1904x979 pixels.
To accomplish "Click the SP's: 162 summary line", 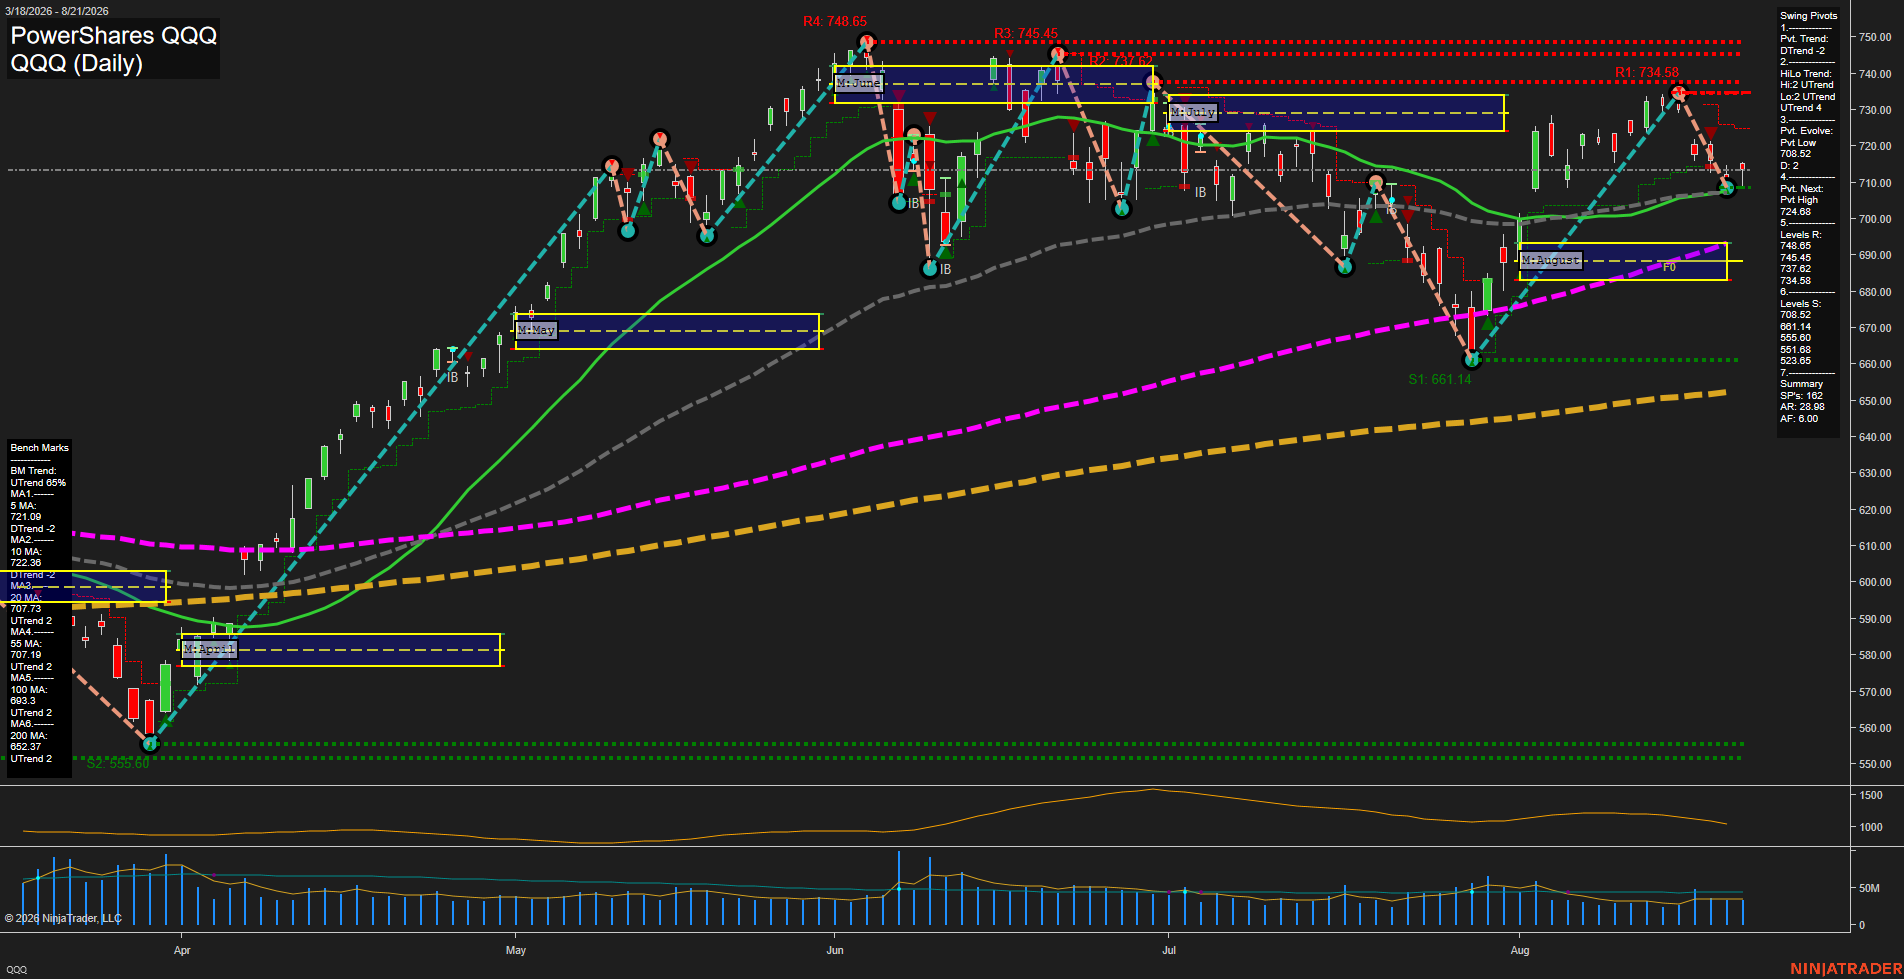I will [x=1801, y=396].
